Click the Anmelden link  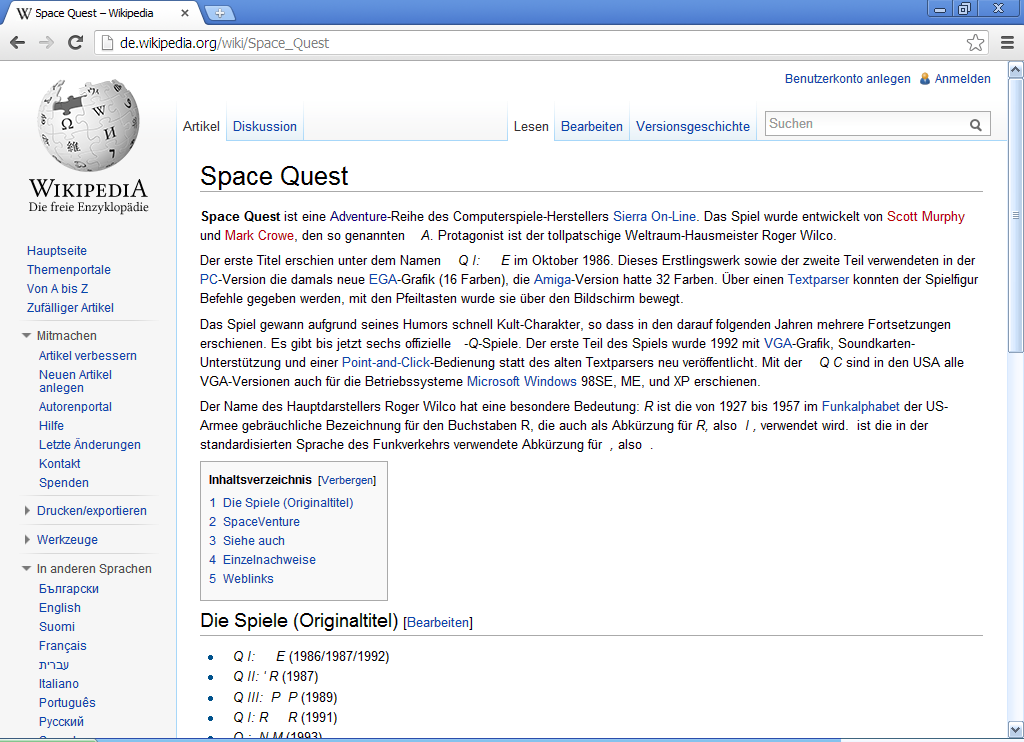click(x=963, y=79)
